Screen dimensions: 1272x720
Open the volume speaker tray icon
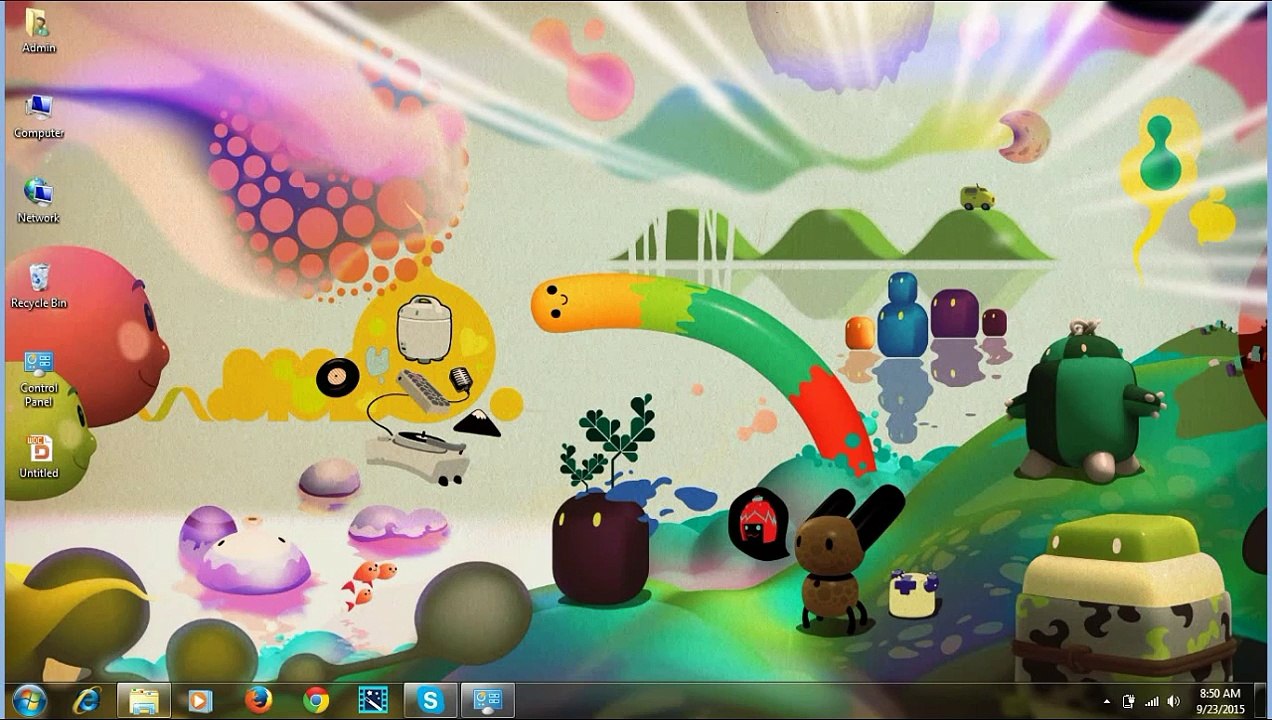click(x=1174, y=702)
